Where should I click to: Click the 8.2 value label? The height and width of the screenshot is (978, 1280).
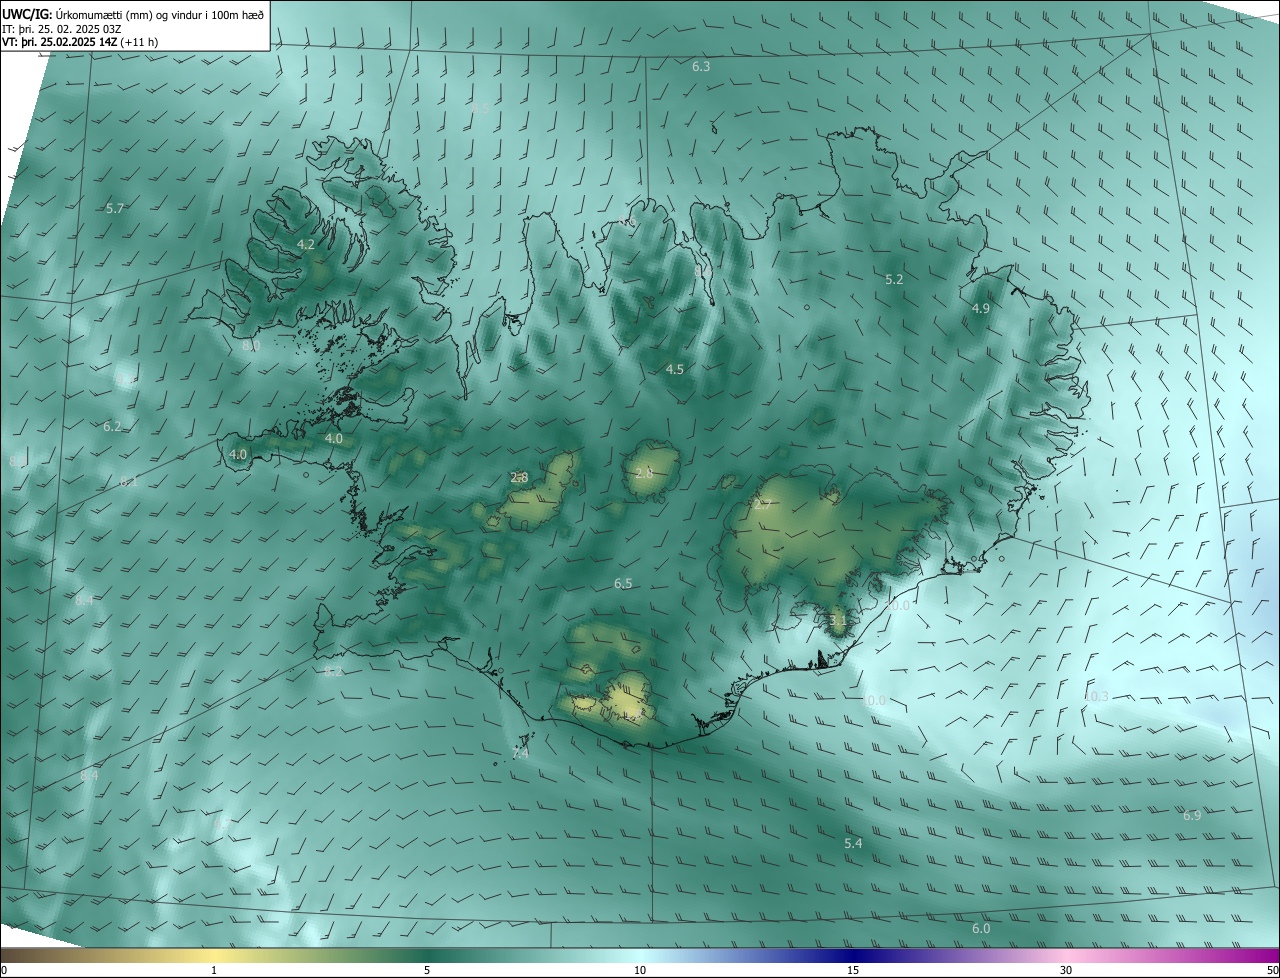[333, 672]
